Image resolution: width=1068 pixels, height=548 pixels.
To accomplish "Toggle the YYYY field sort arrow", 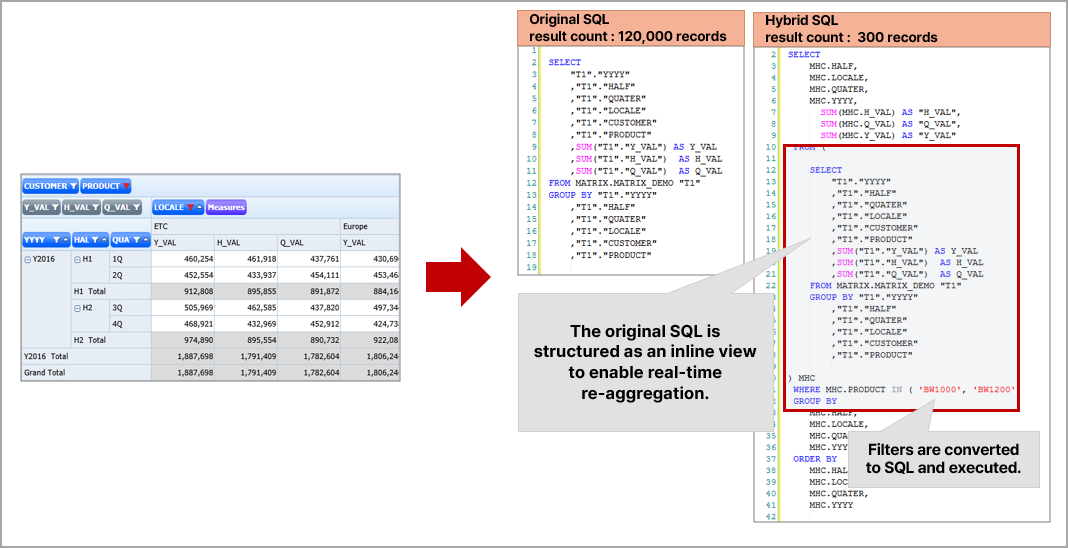I will [65, 240].
